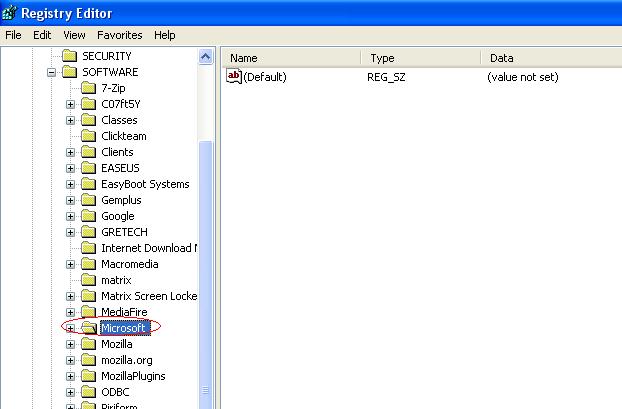Click the mozilla.org folder icon
Screen dimensions: 622x409
click(88, 360)
